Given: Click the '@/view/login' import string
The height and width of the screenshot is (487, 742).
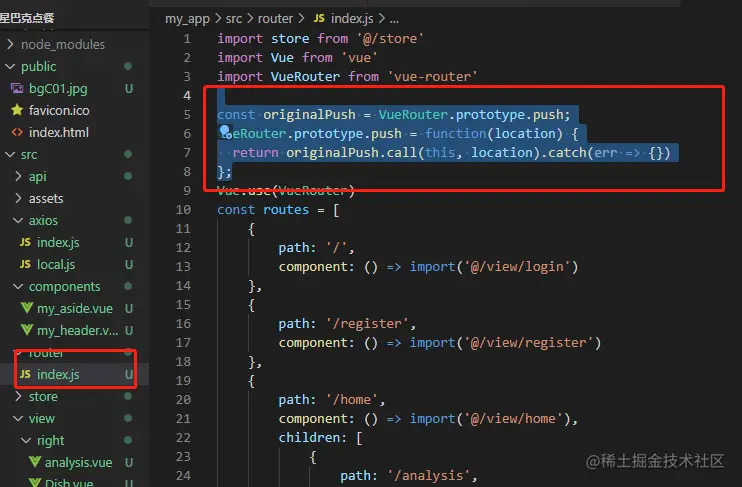Looking at the screenshot, I should pyautogui.click(x=518, y=267).
